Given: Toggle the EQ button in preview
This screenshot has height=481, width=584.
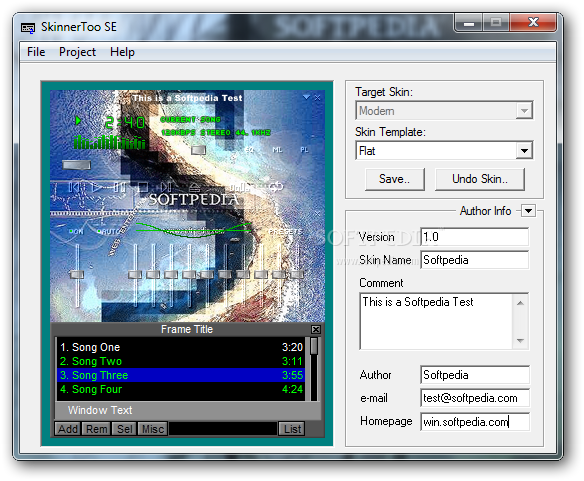Looking at the screenshot, I should [249, 150].
